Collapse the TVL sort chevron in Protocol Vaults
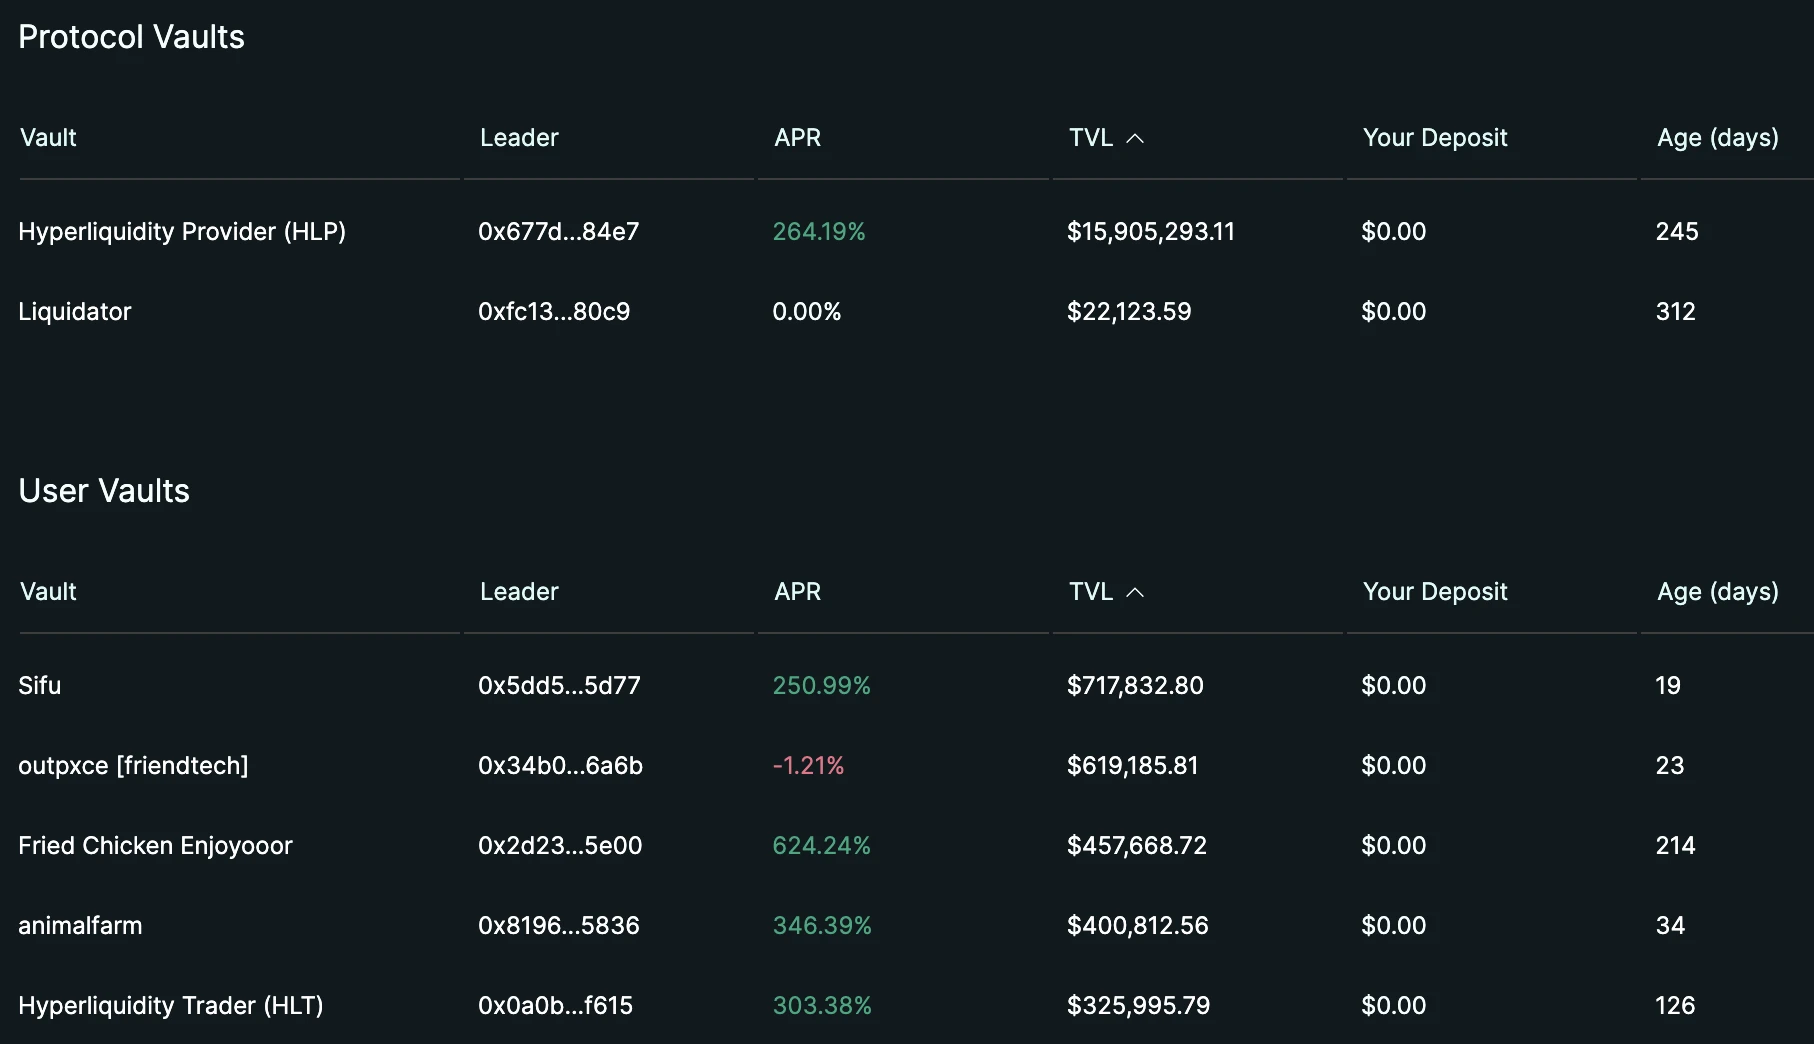Screen dimensions: 1814x1044 point(1135,138)
